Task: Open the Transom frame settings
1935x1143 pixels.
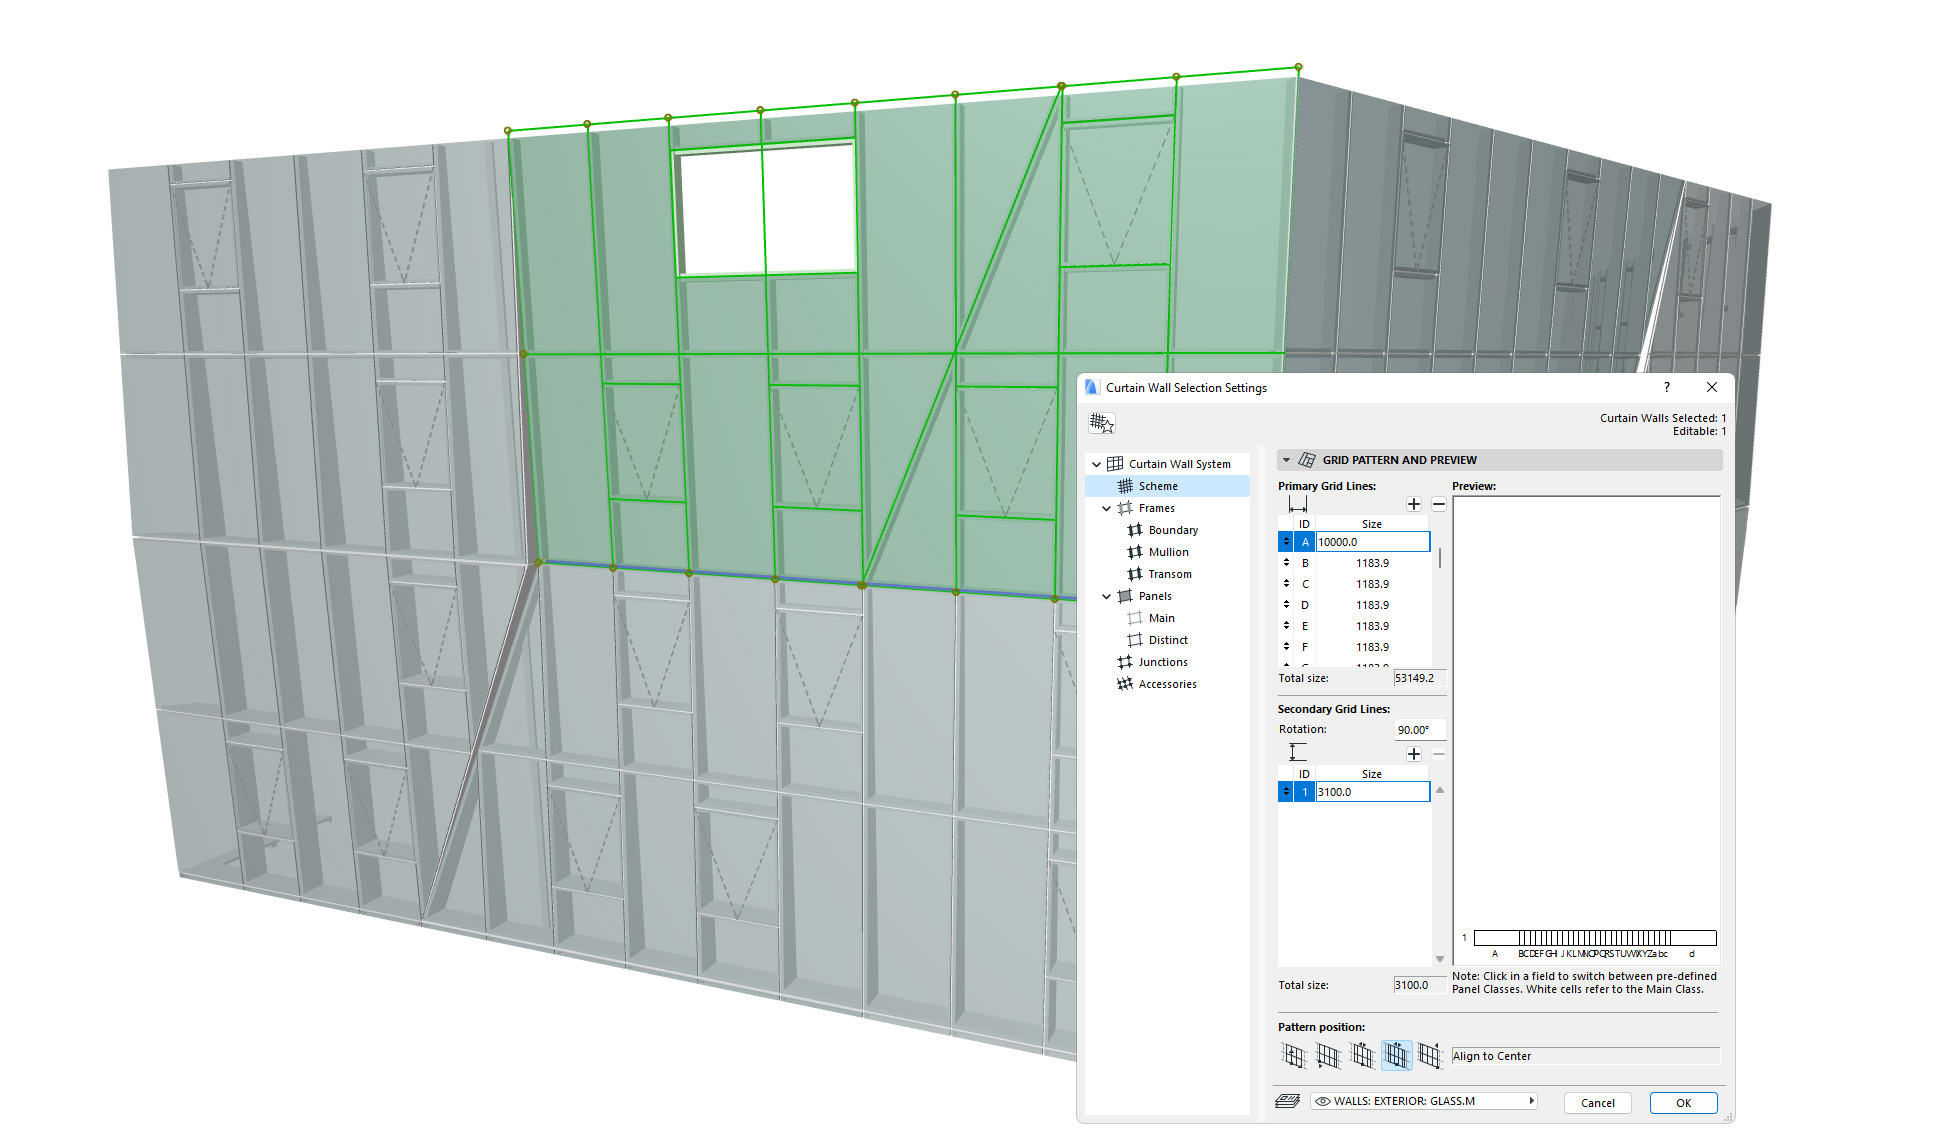Action: pos(1169,574)
